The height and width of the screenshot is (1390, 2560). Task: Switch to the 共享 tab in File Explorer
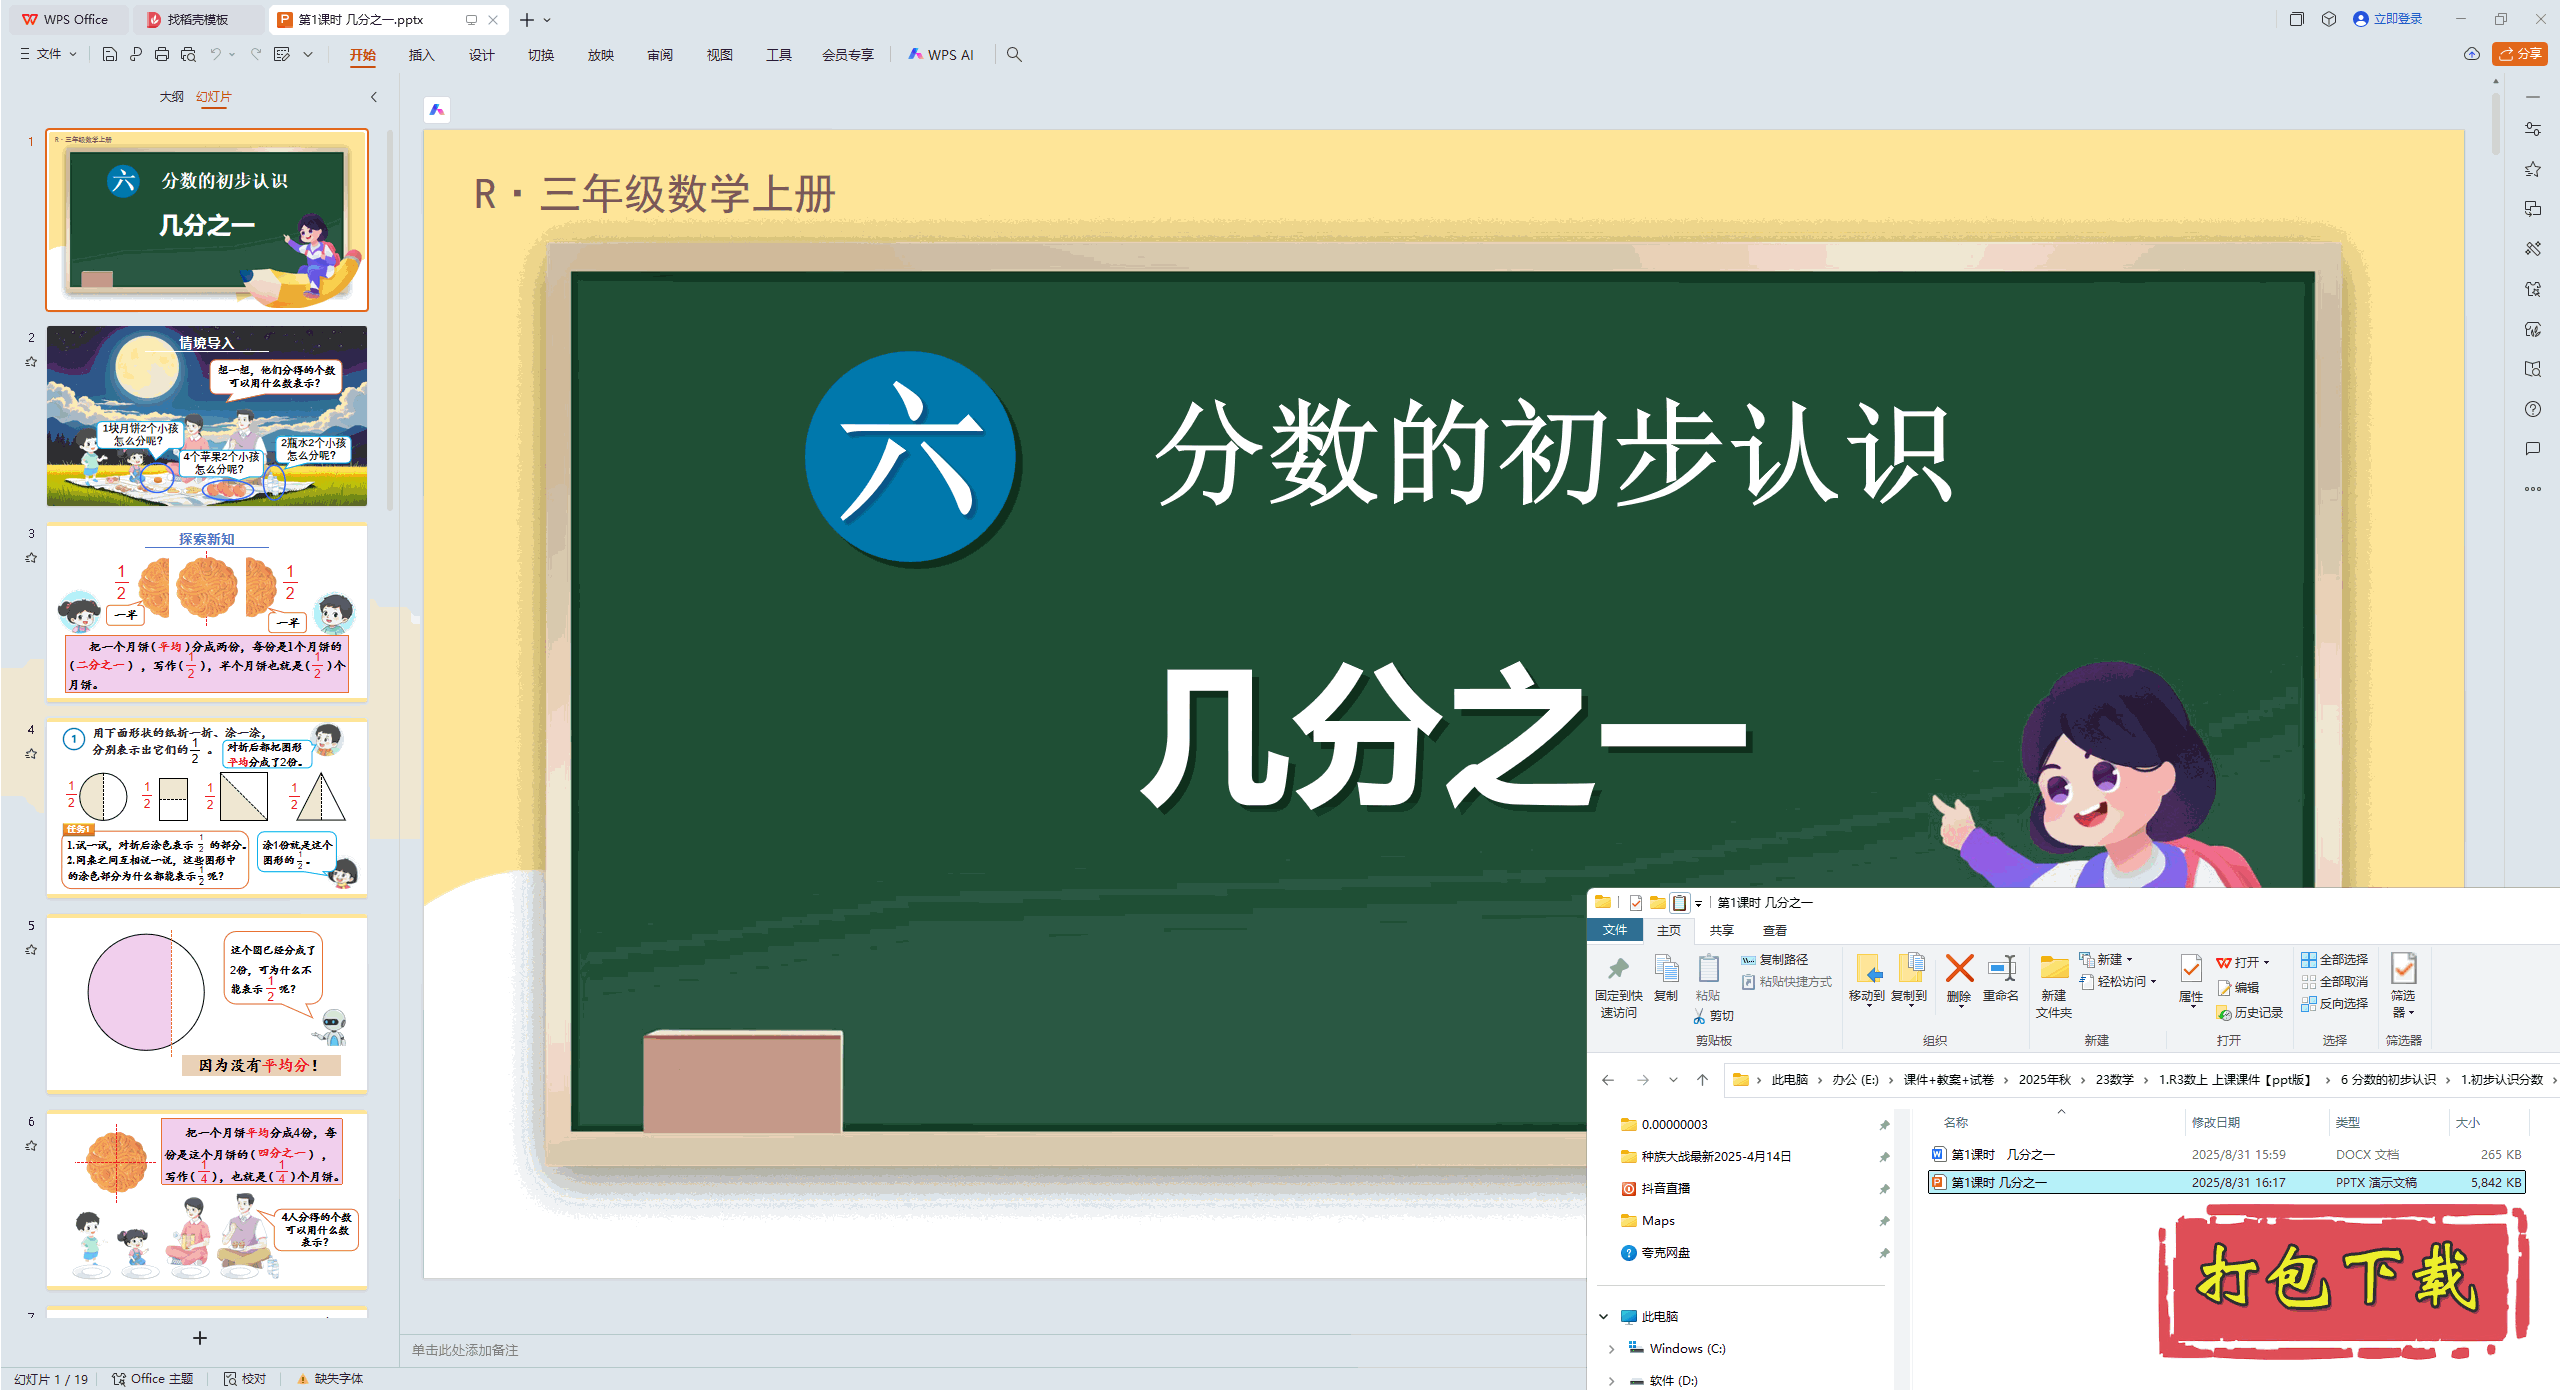tap(1722, 930)
